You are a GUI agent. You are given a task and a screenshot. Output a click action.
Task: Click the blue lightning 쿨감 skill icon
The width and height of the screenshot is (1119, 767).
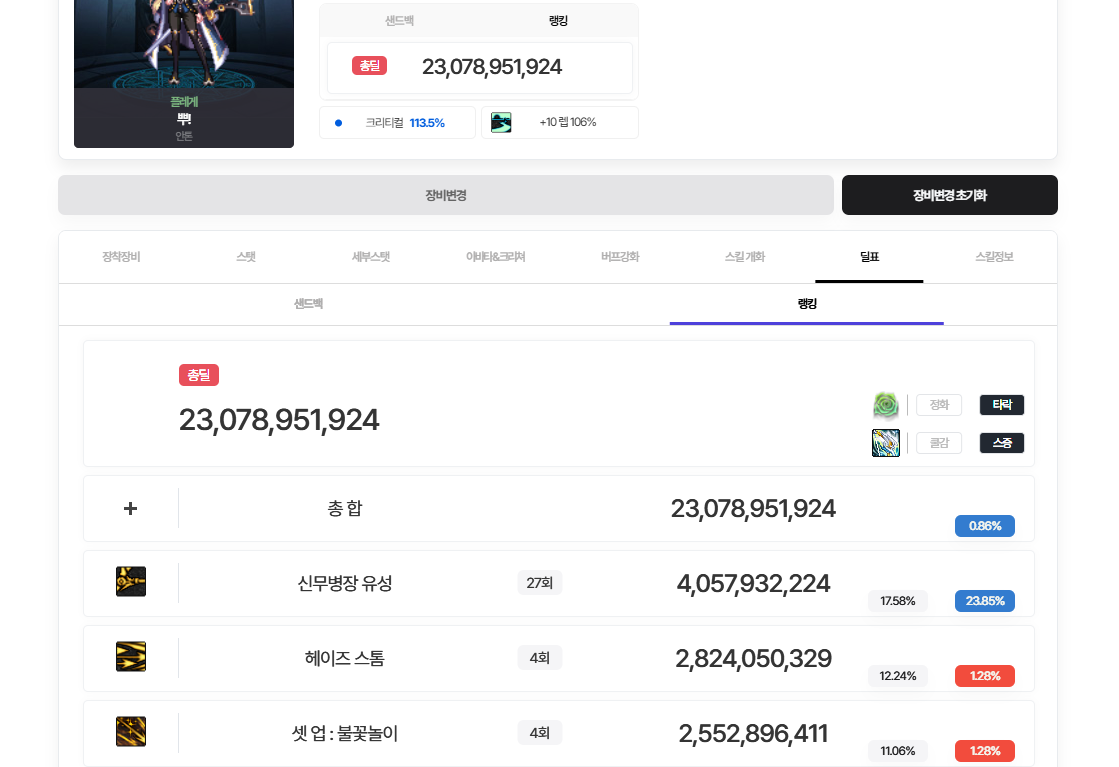(886, 443)
